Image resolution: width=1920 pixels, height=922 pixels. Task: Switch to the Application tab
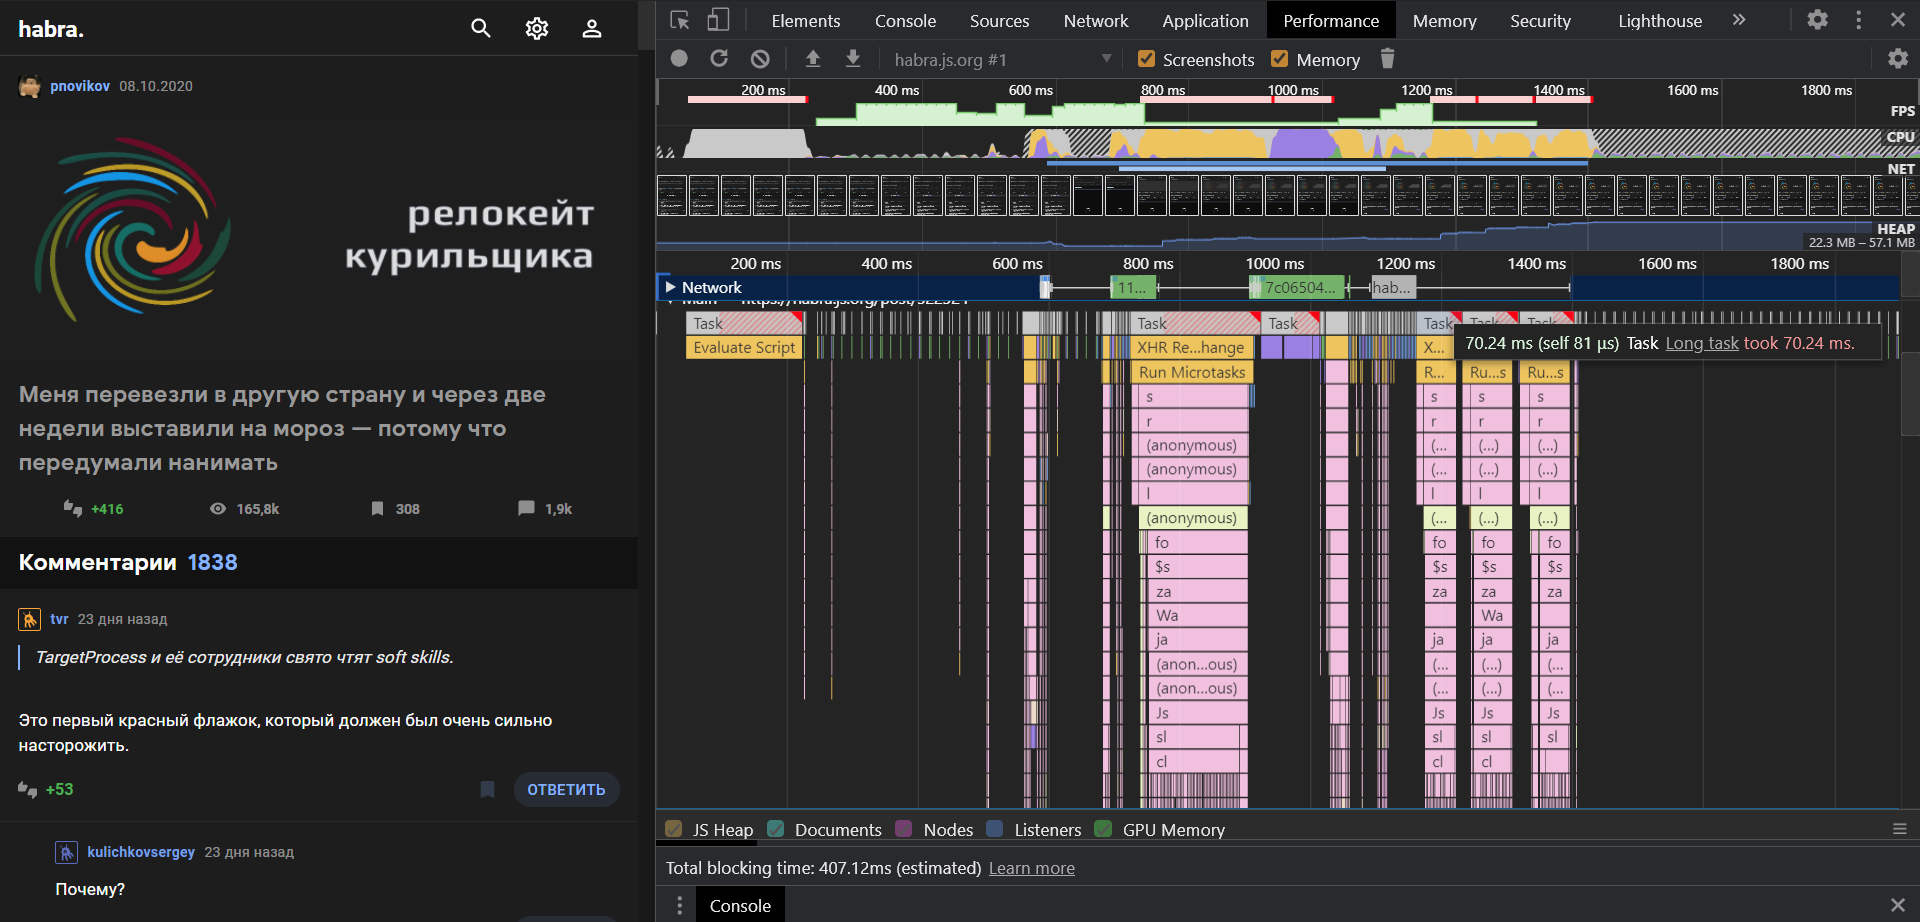pyautogui.click(x=1206, y=20)
